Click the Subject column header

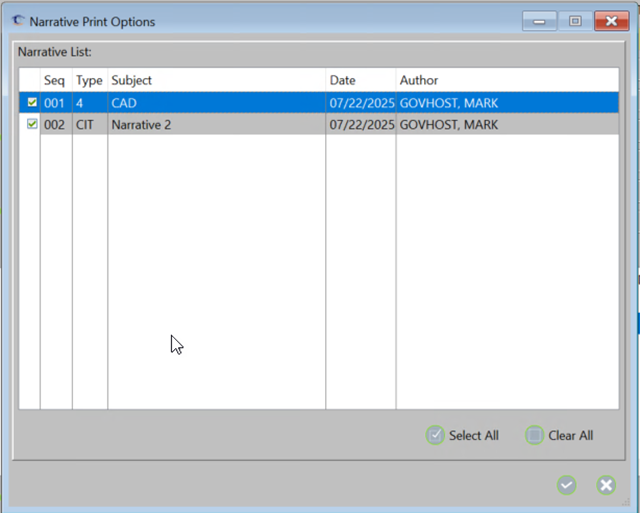[215, 80]
